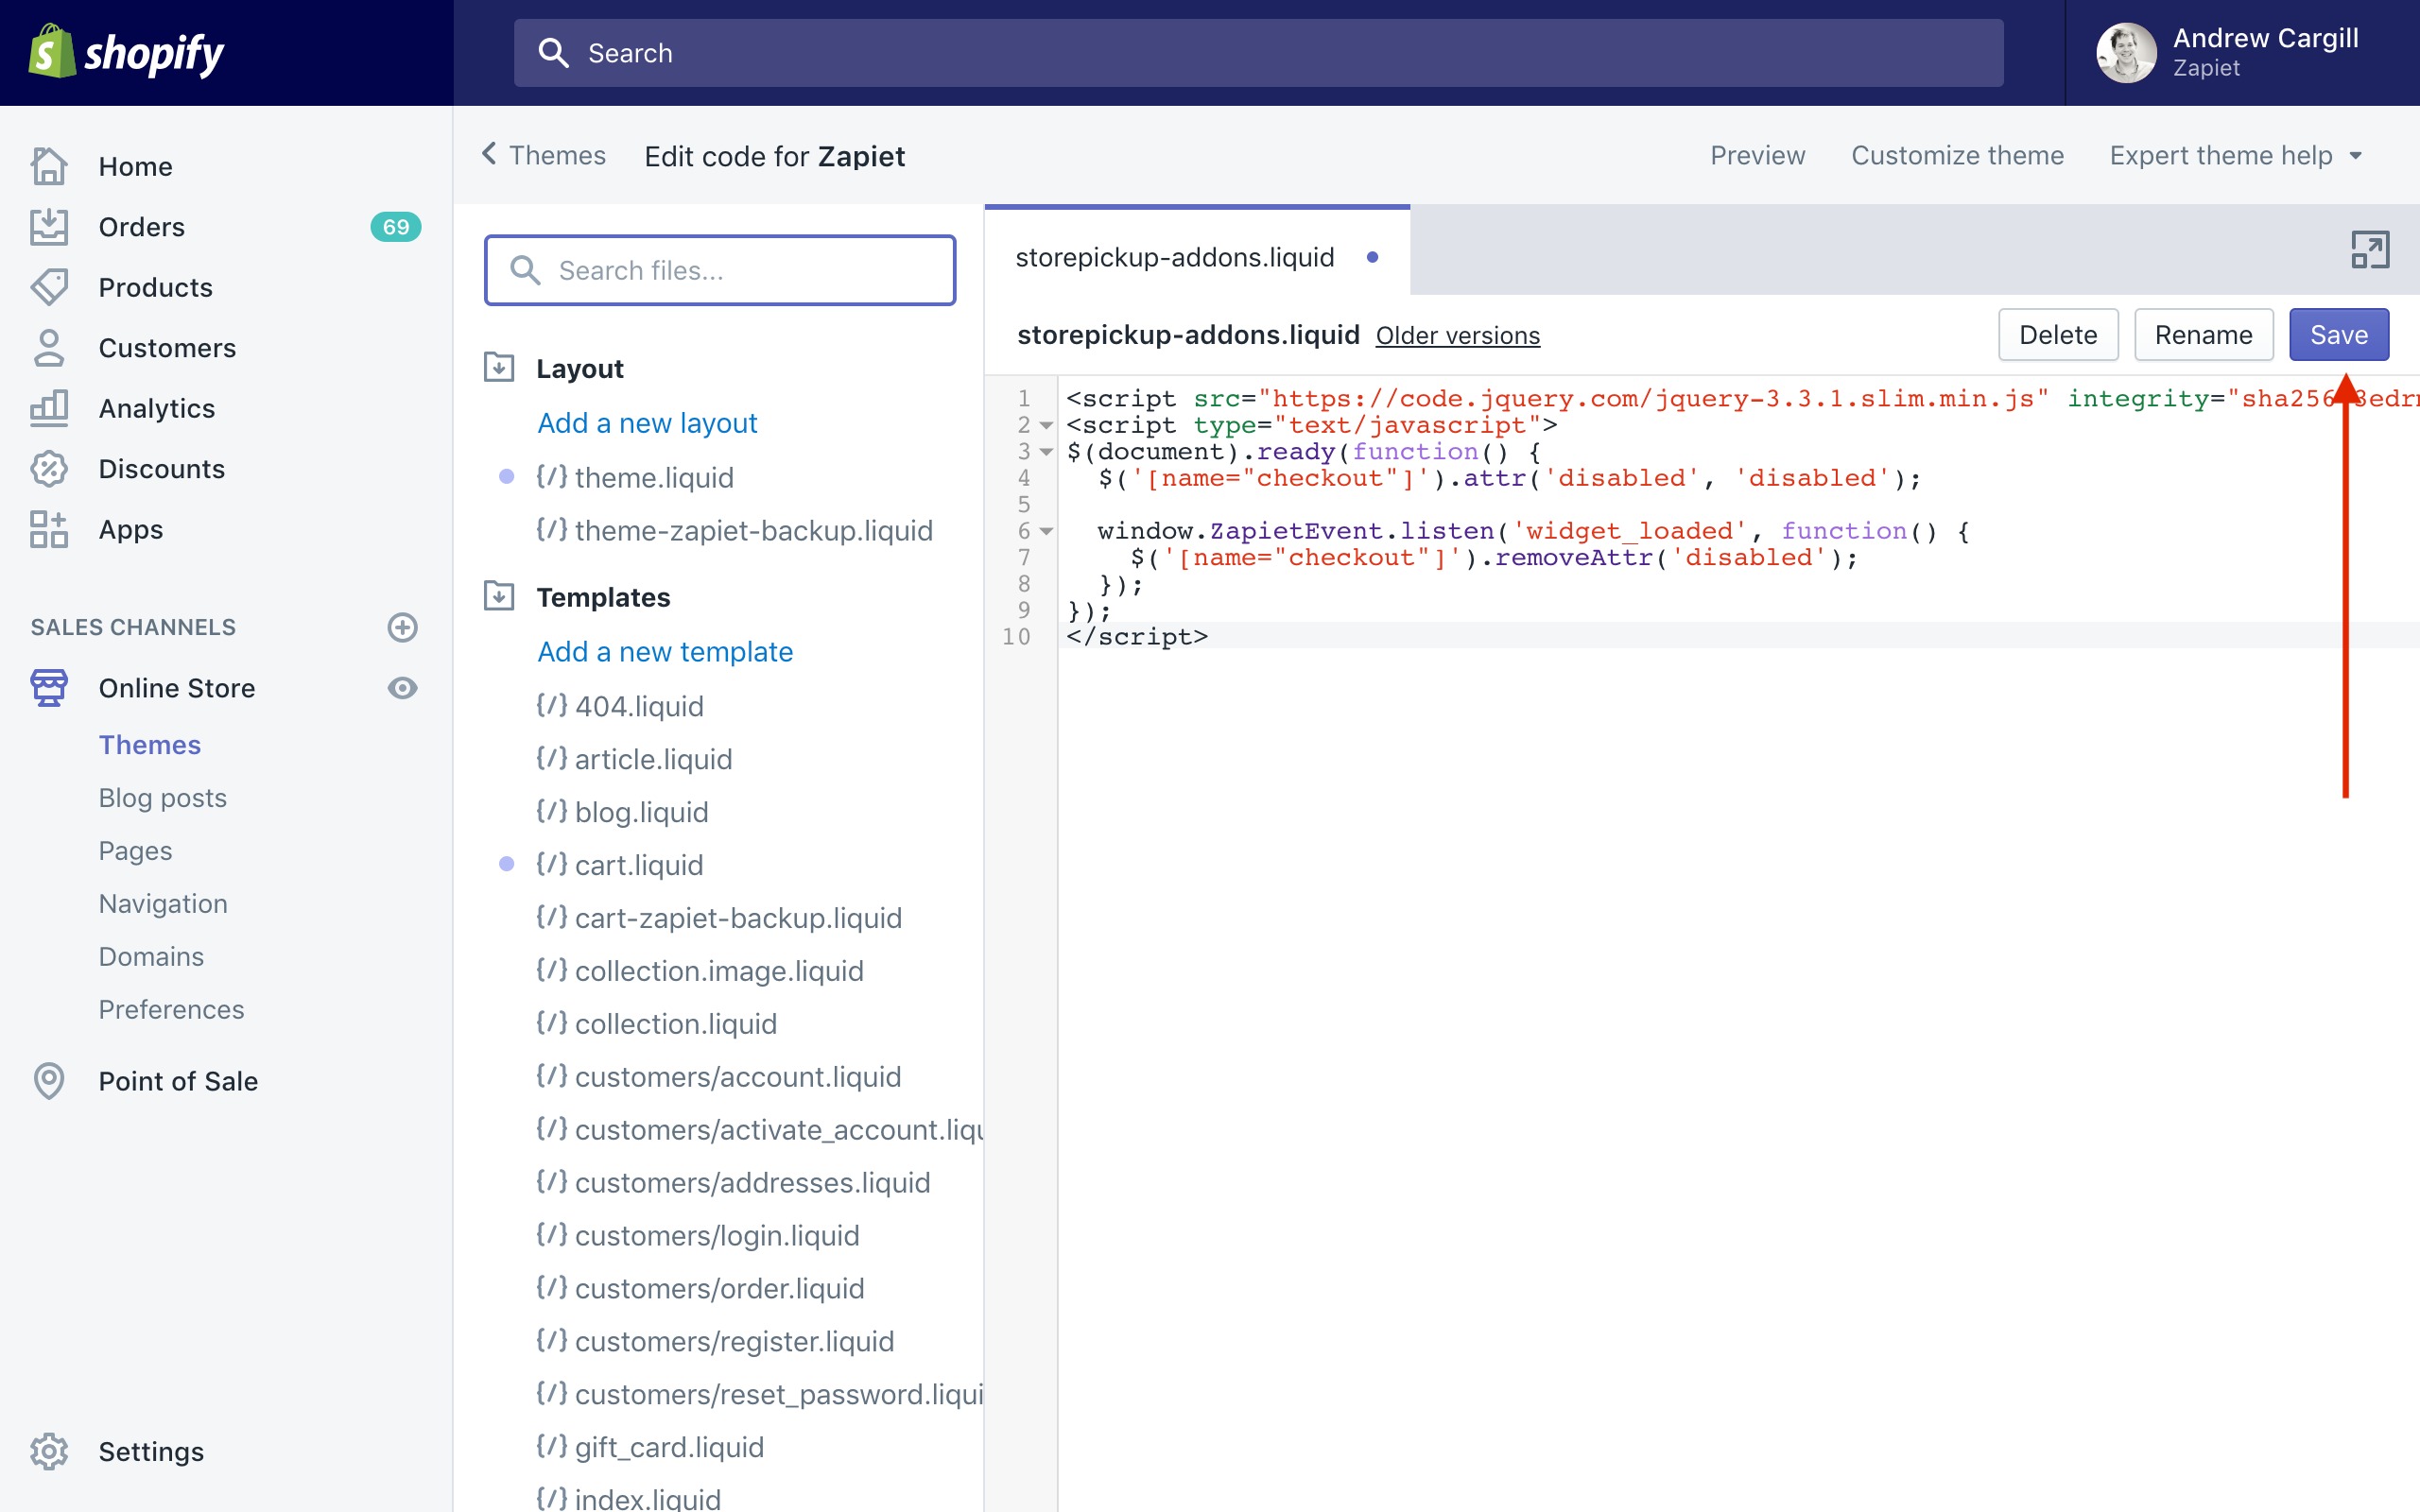Image resolution: width=2420 pixels, height=1512 pixels.
Task: Open blog.liquid template
Action: tap(622, 812)
